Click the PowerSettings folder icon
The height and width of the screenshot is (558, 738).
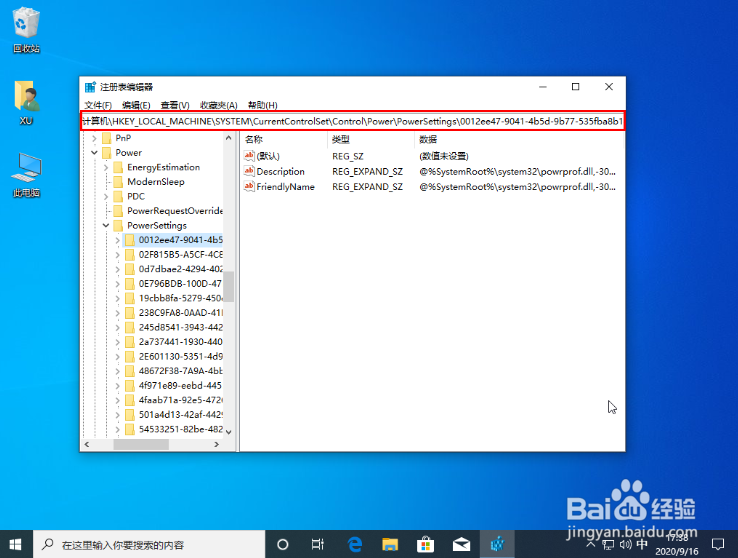click(119, 225)
